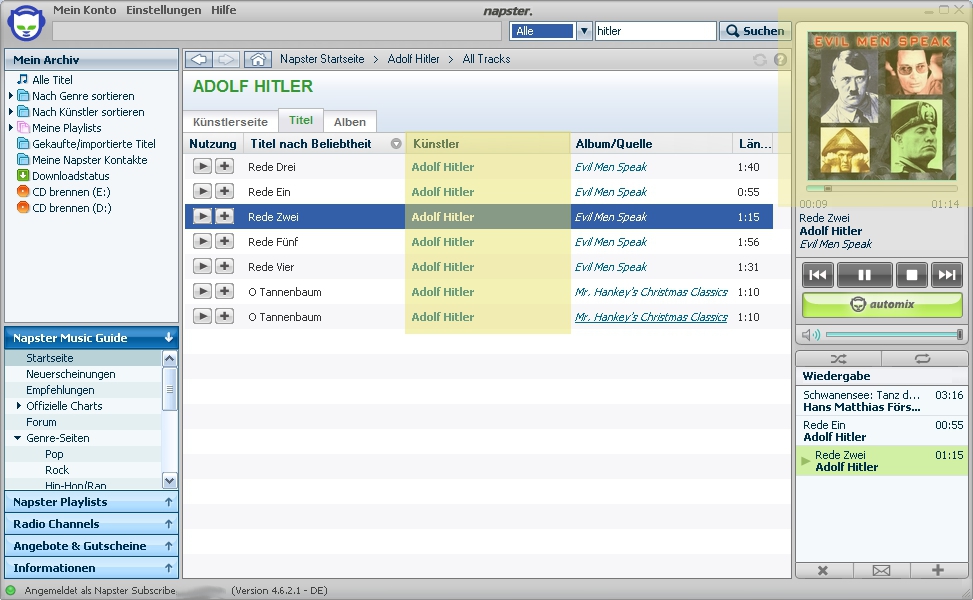Switch to the Alben tab
Screen dimensions: 973x600
[x=350, y=122]
